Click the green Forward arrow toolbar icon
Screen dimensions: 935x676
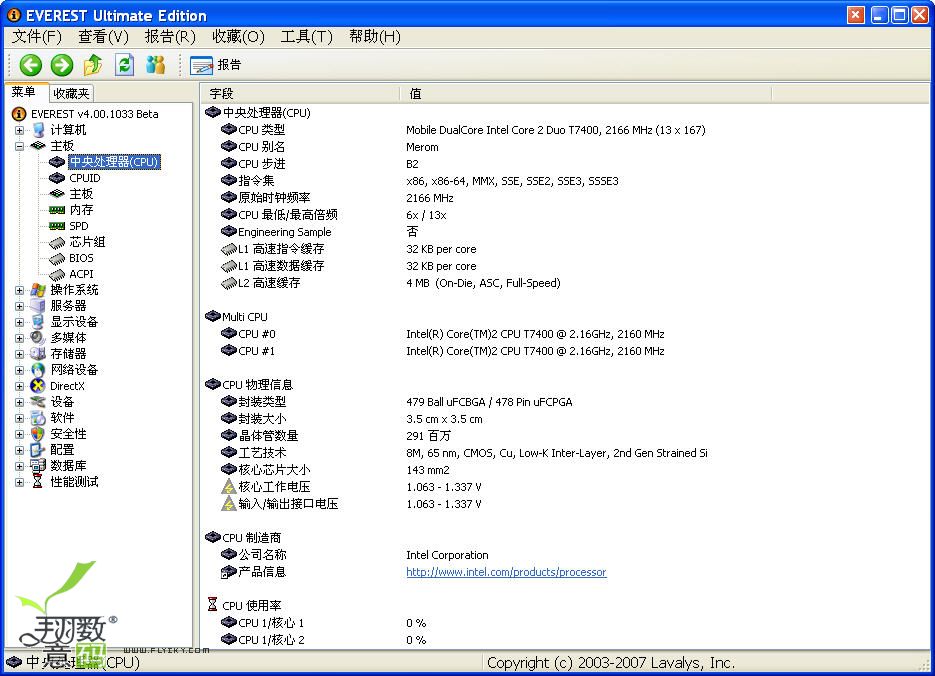(61, 65)
